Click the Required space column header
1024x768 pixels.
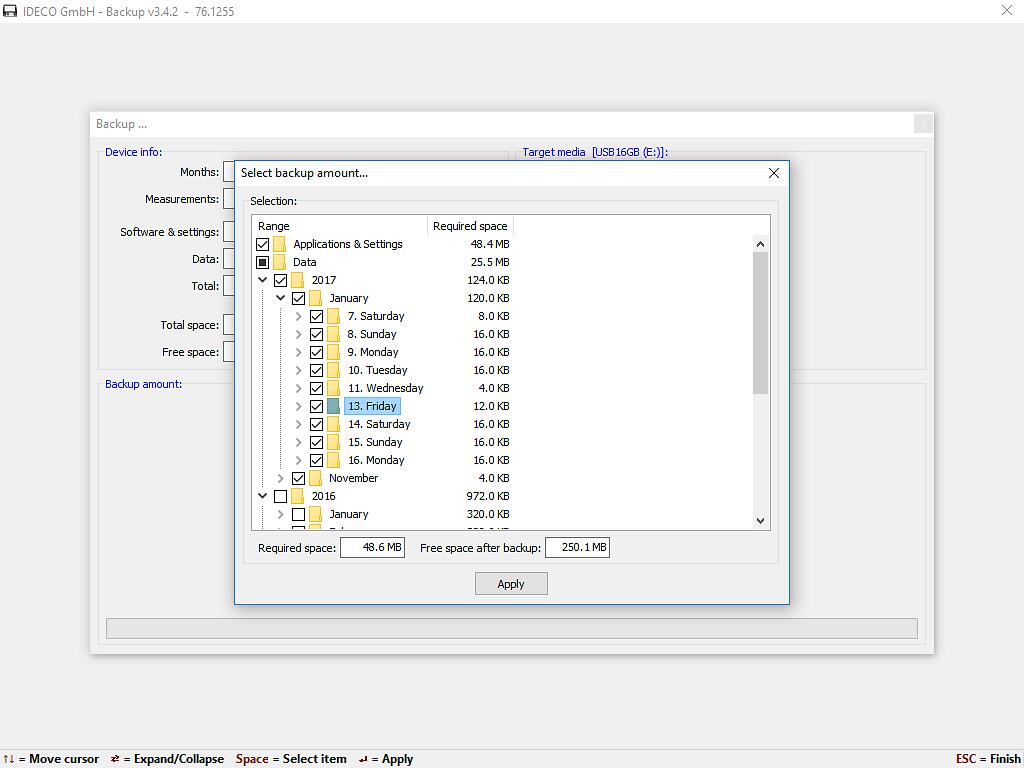[470, 226]
